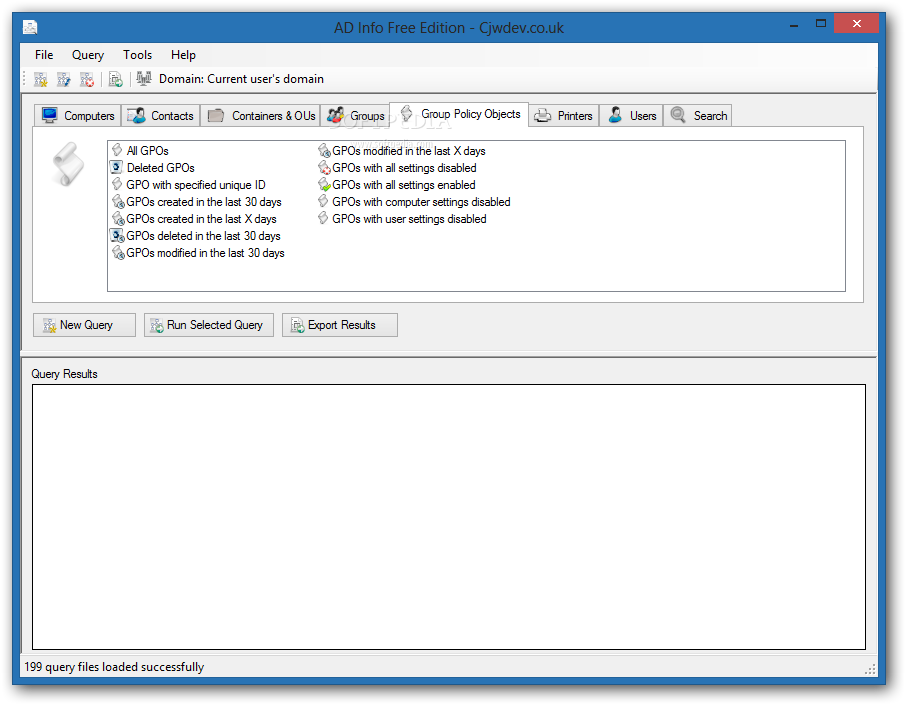Click the domain selection icon in toolbar
906x705 pixels.
coord(144,78)
